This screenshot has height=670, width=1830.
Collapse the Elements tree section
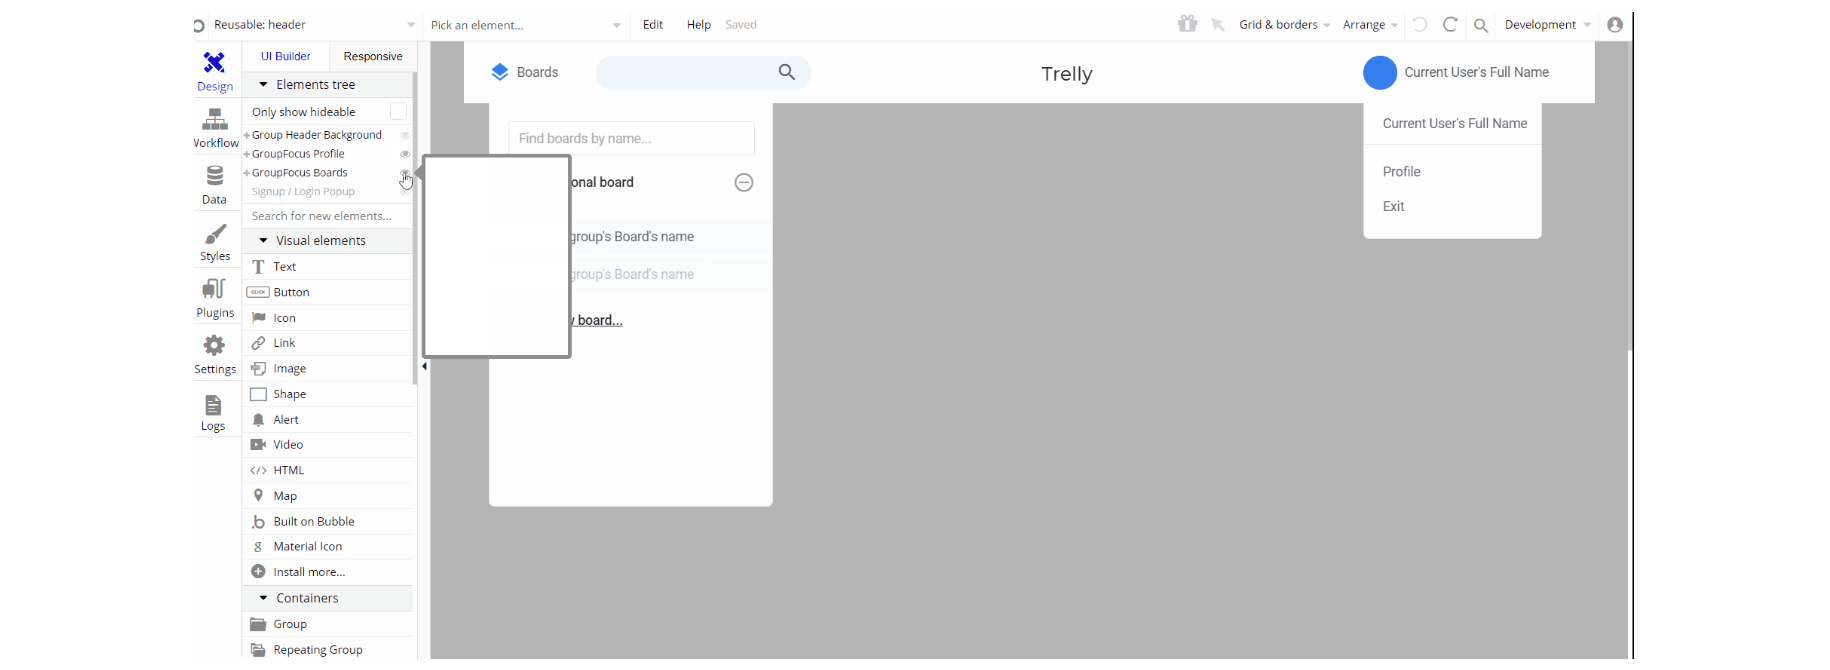point(264,85)
